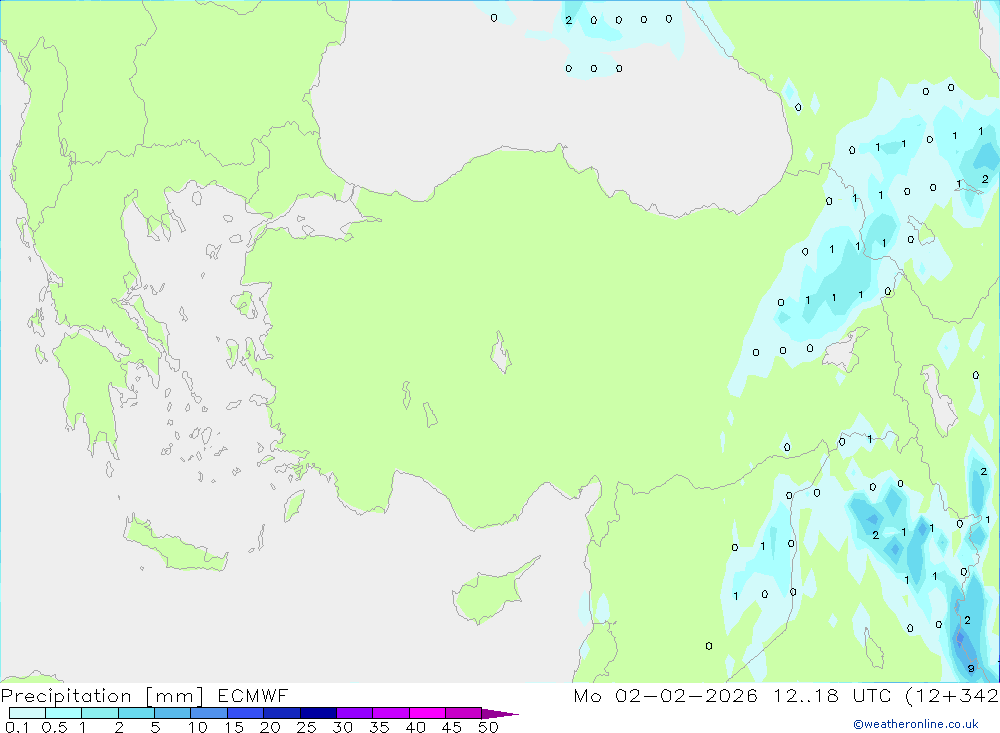Select the 20–25 mm dark blue swatch
Viewport: 1000px width, 733px height.
tap(281, 713)
